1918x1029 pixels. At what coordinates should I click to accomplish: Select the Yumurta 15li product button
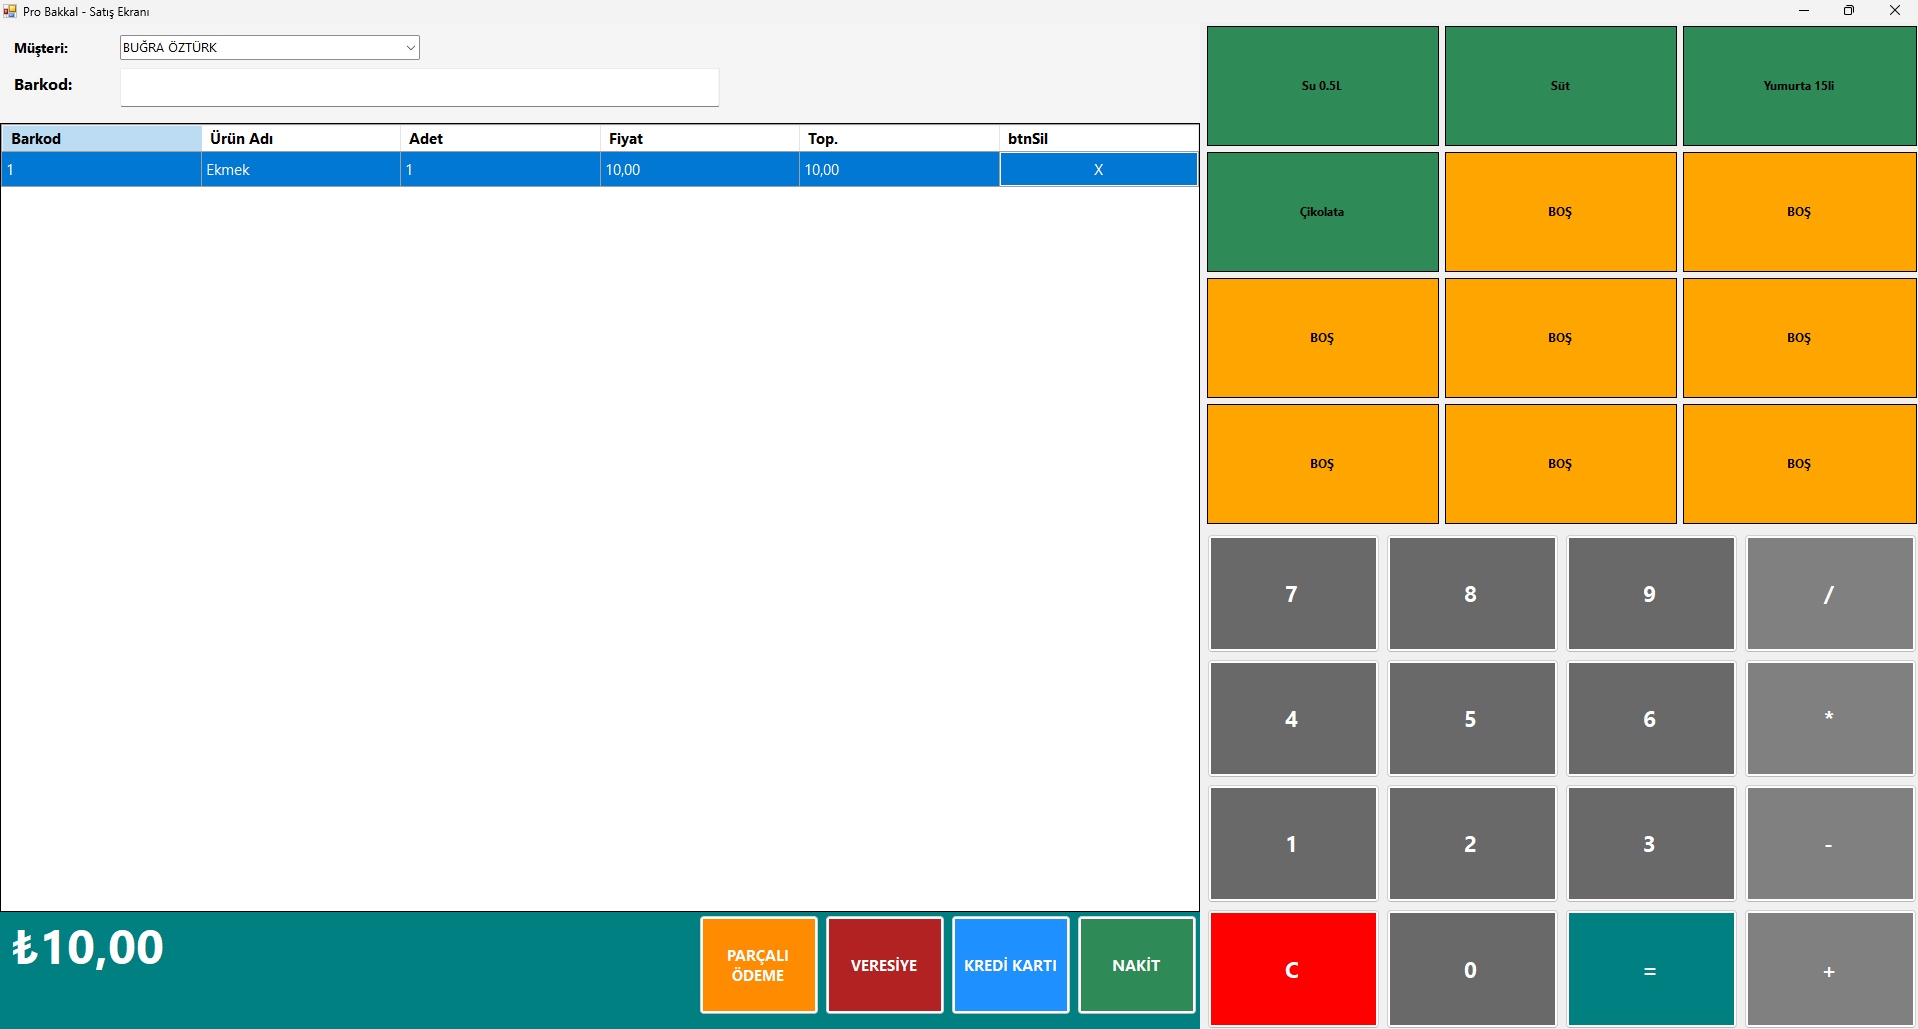coord(1798,86)
